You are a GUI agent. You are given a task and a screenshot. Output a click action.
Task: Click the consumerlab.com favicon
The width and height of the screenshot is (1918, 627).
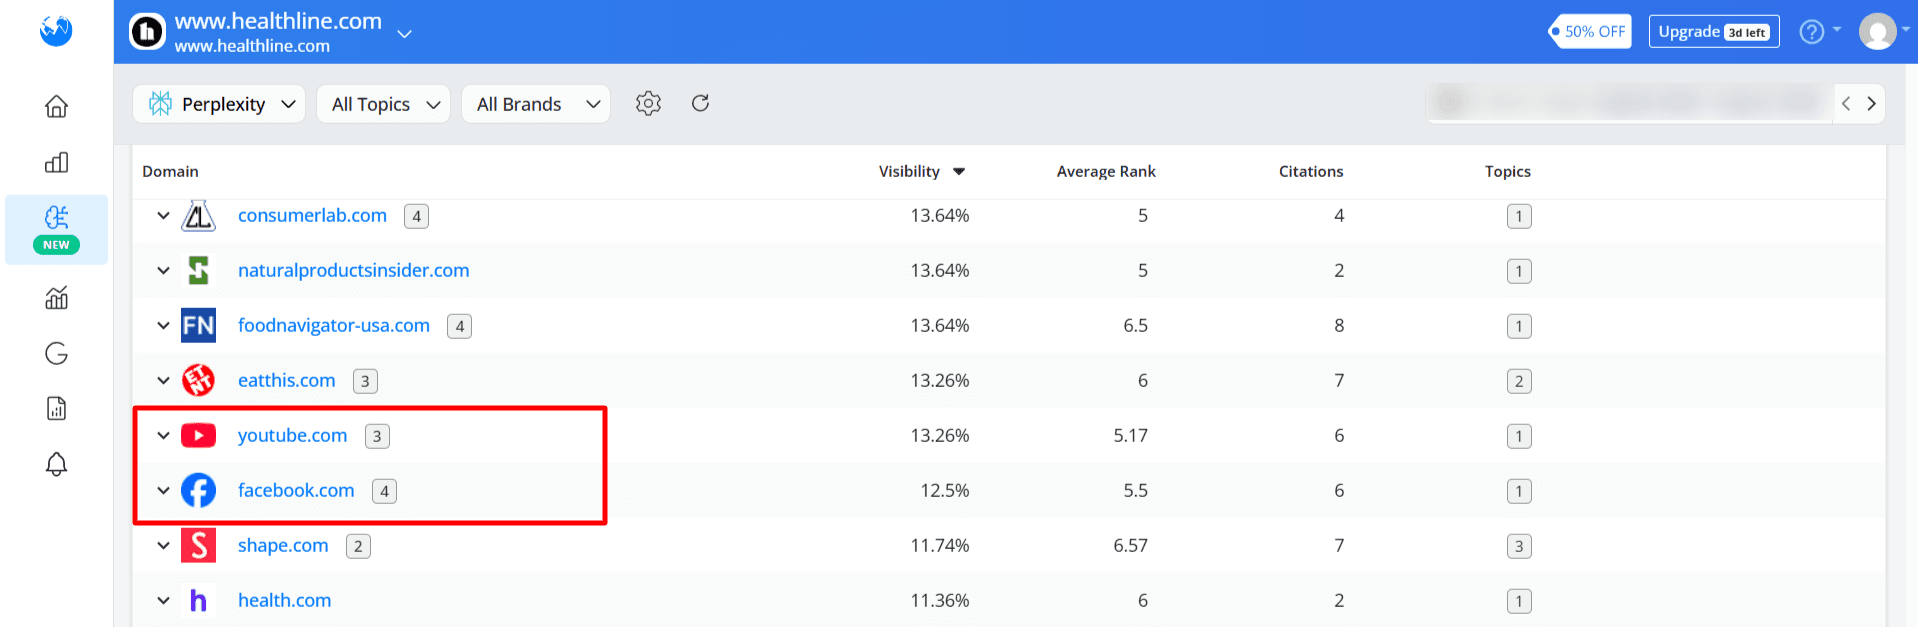point(198,215)
